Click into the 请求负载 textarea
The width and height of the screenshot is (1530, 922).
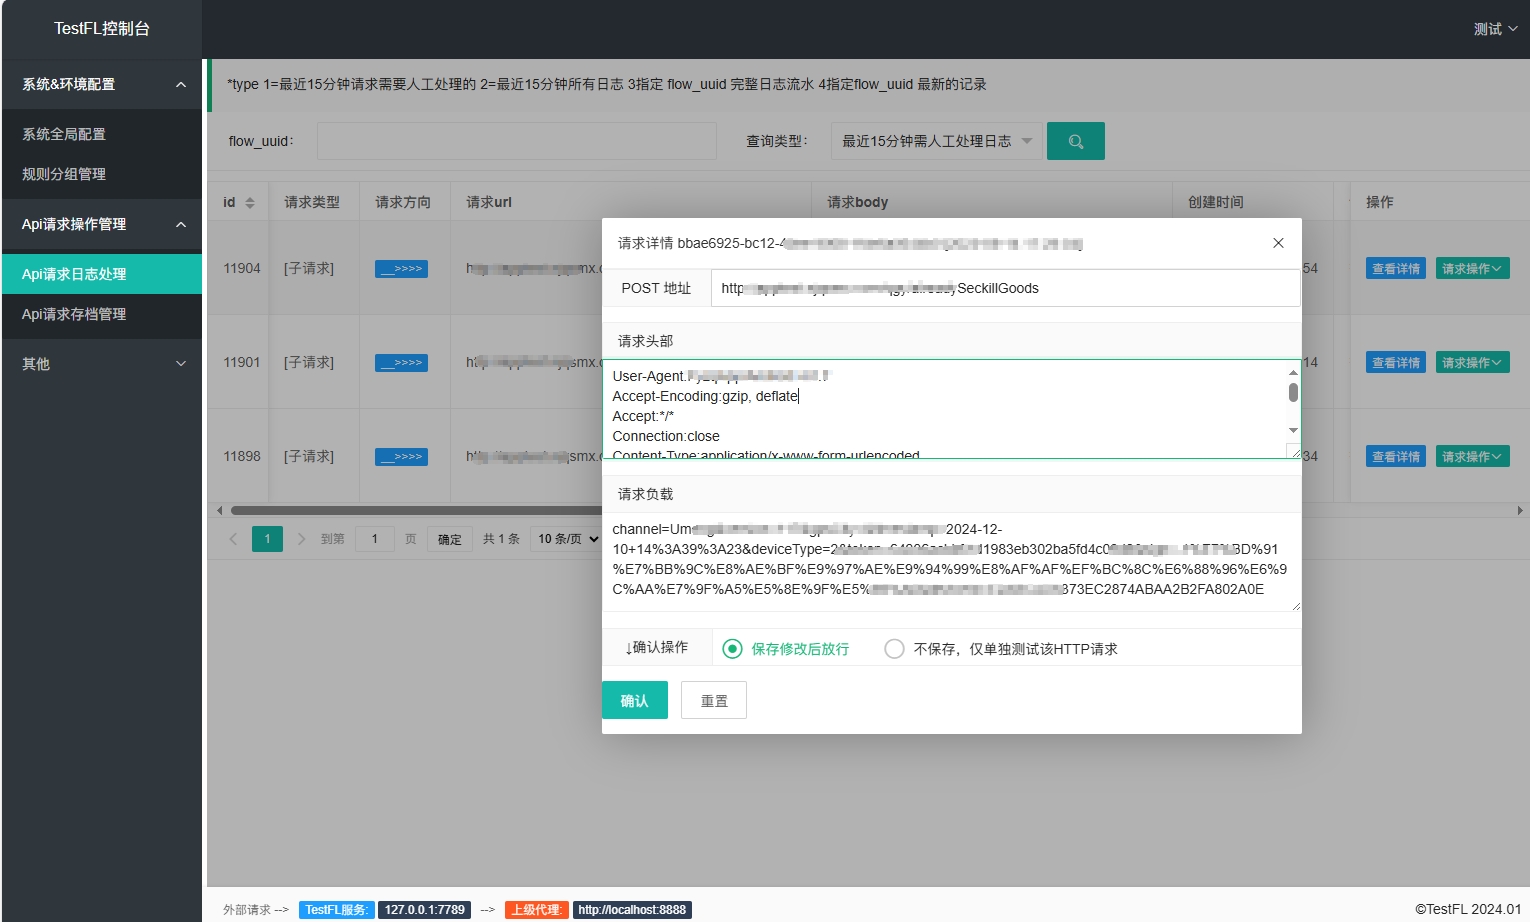(x=951, y=561)
